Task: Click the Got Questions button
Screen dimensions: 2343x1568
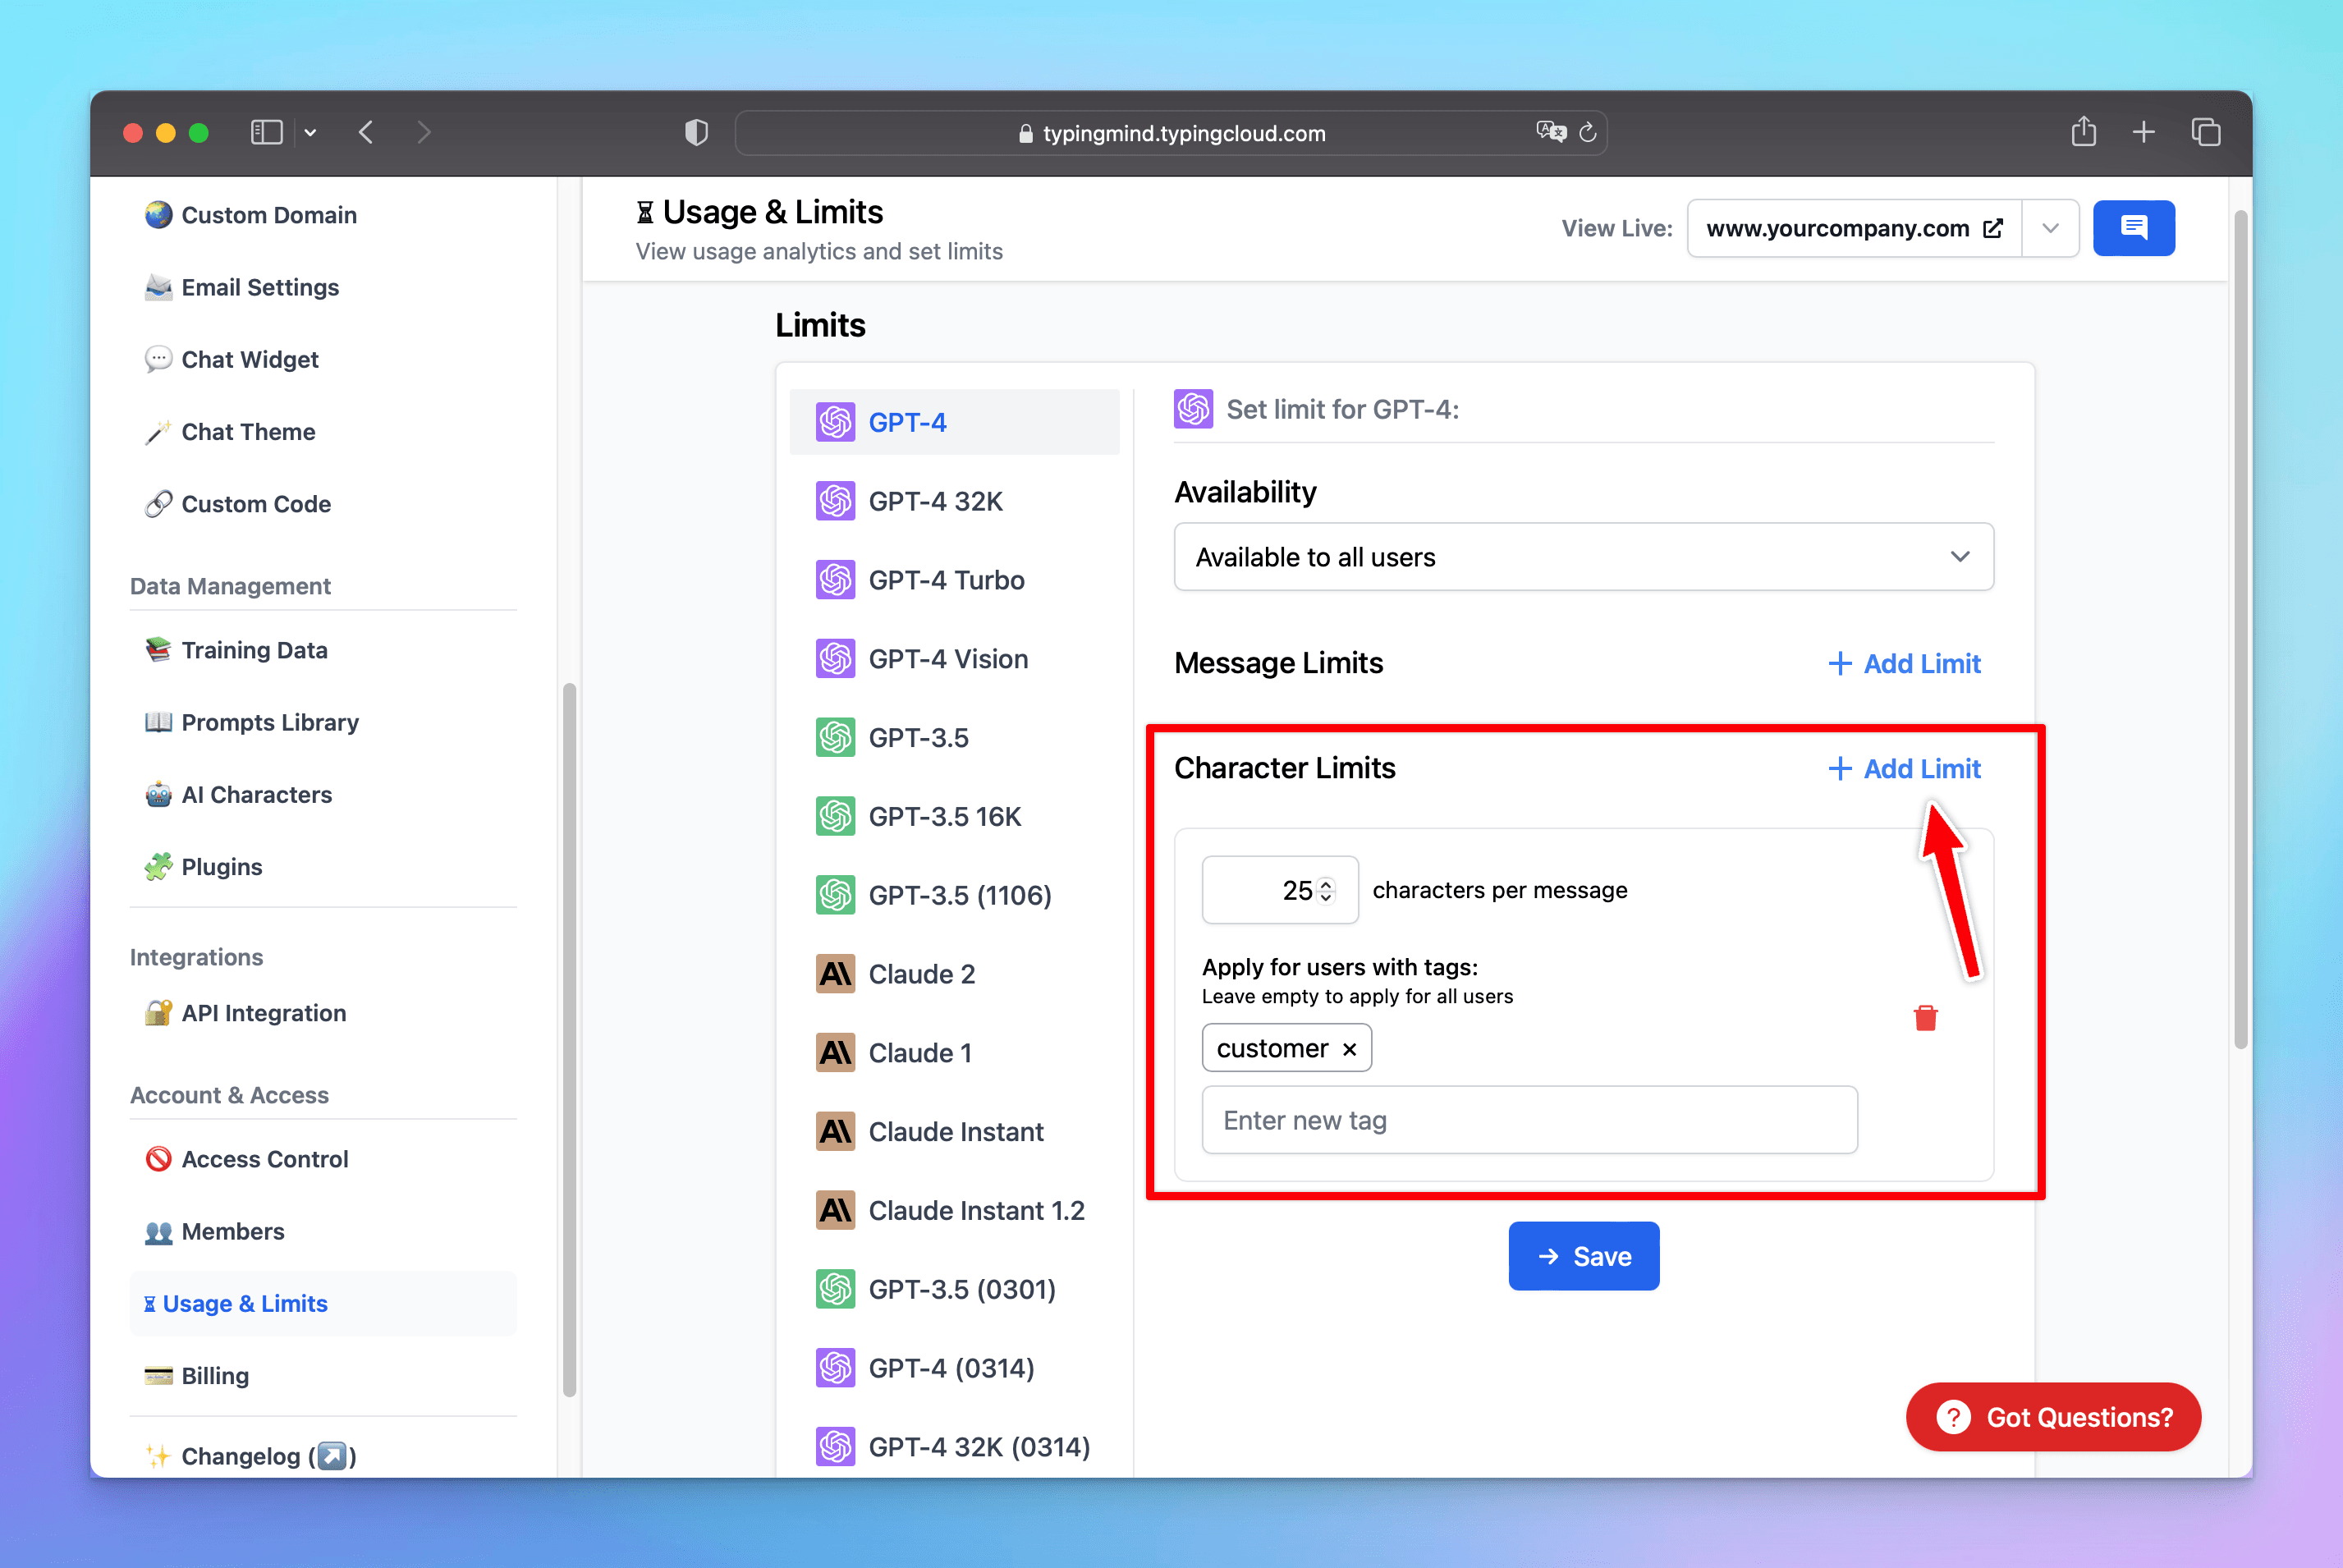Action: pos(2052,1417)
